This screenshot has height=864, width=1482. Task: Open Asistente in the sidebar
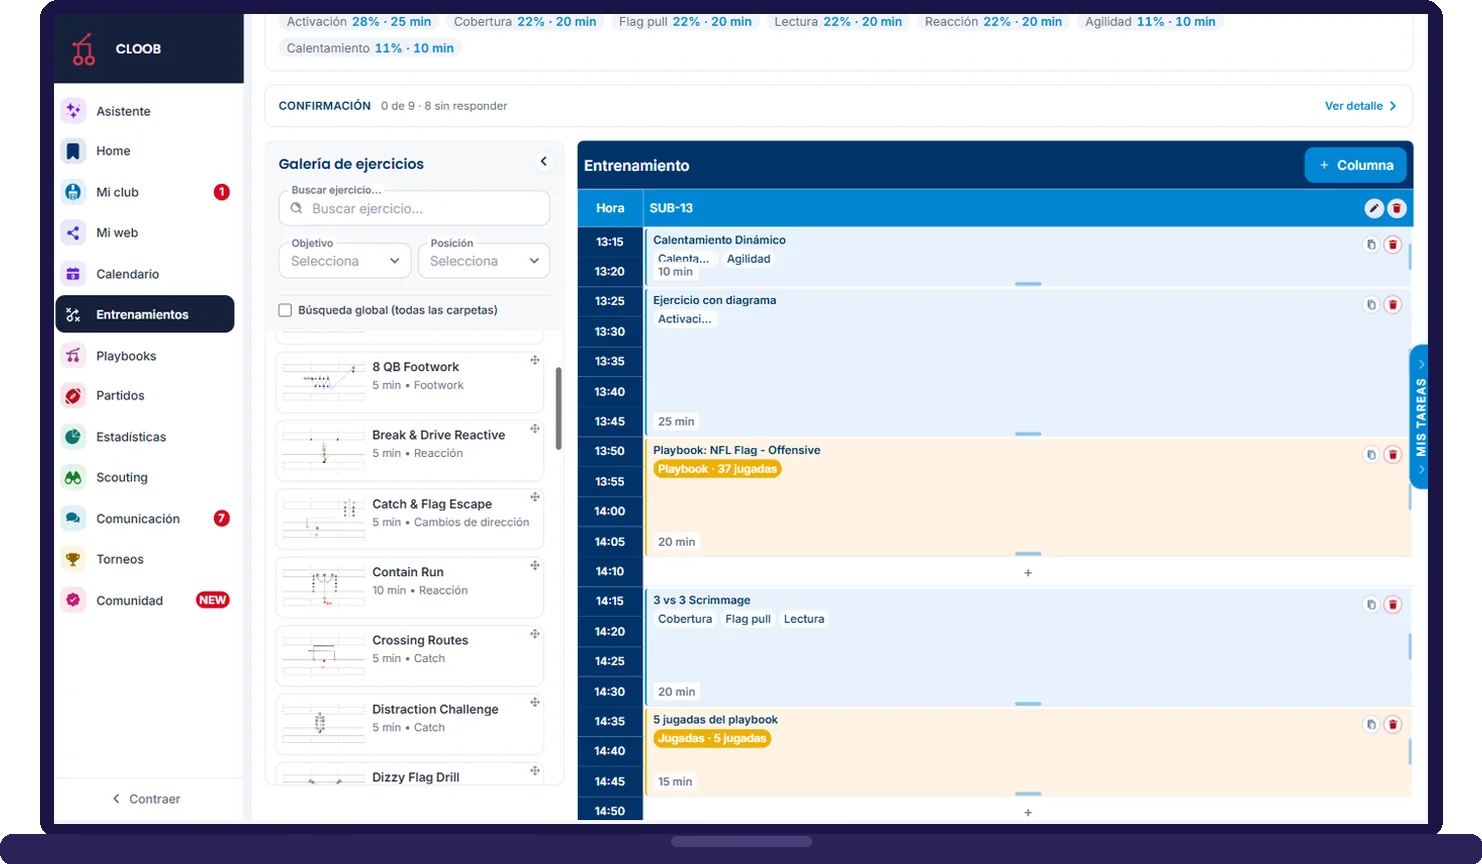coord(146,111)
